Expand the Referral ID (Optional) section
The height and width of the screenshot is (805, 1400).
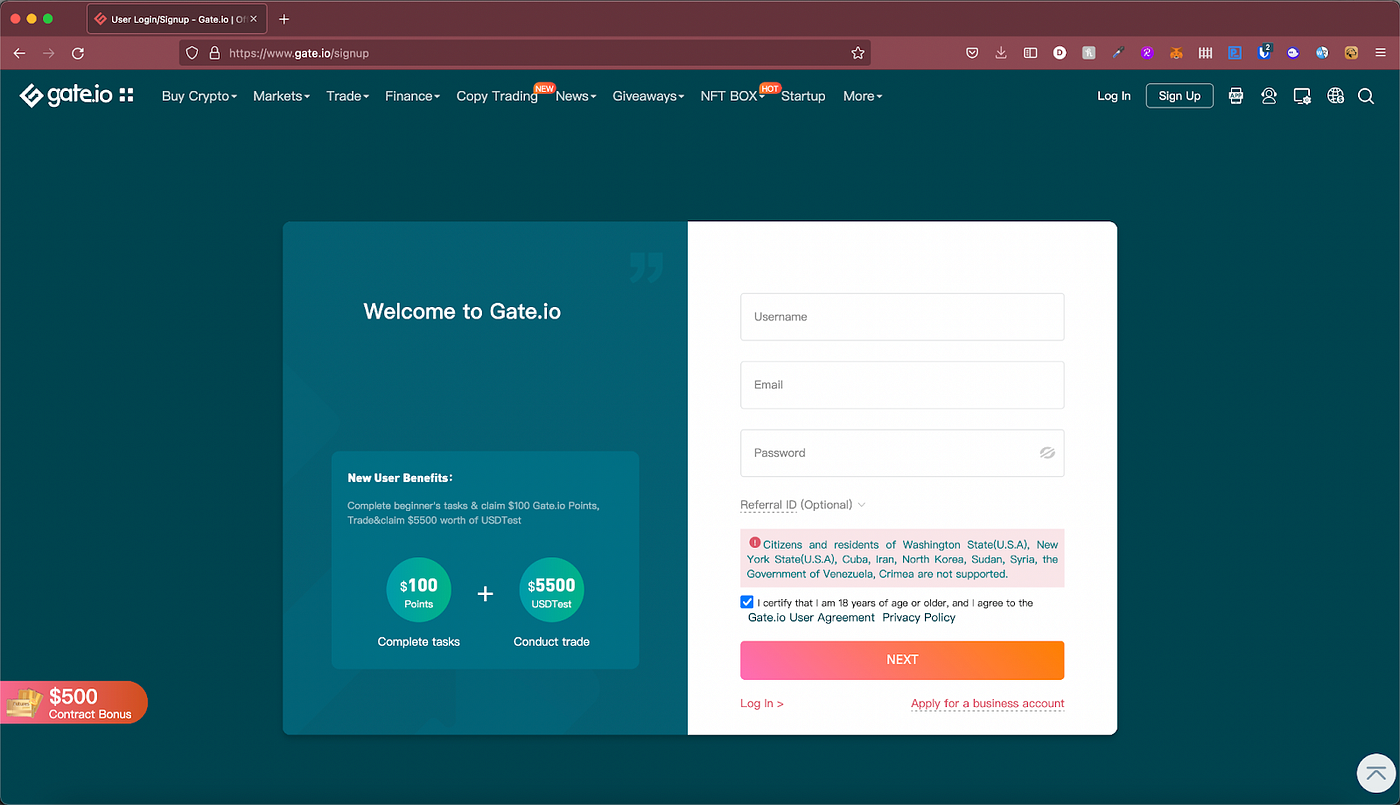[x=802, y=504]
